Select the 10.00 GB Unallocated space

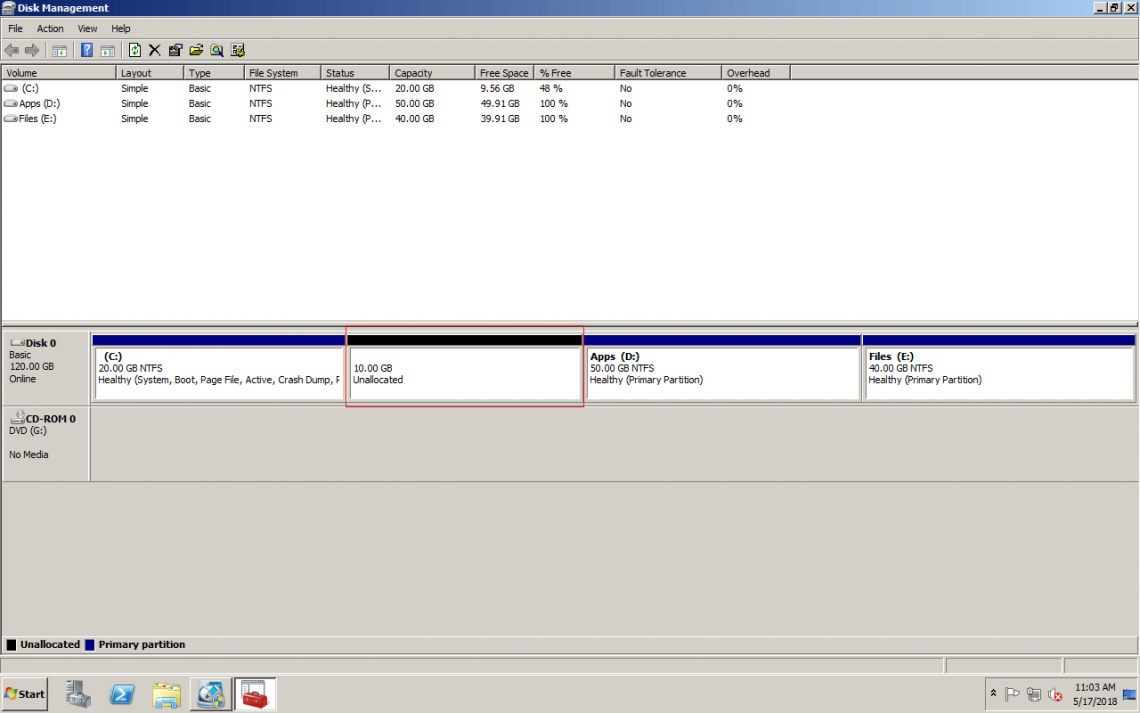coord(464,373)
